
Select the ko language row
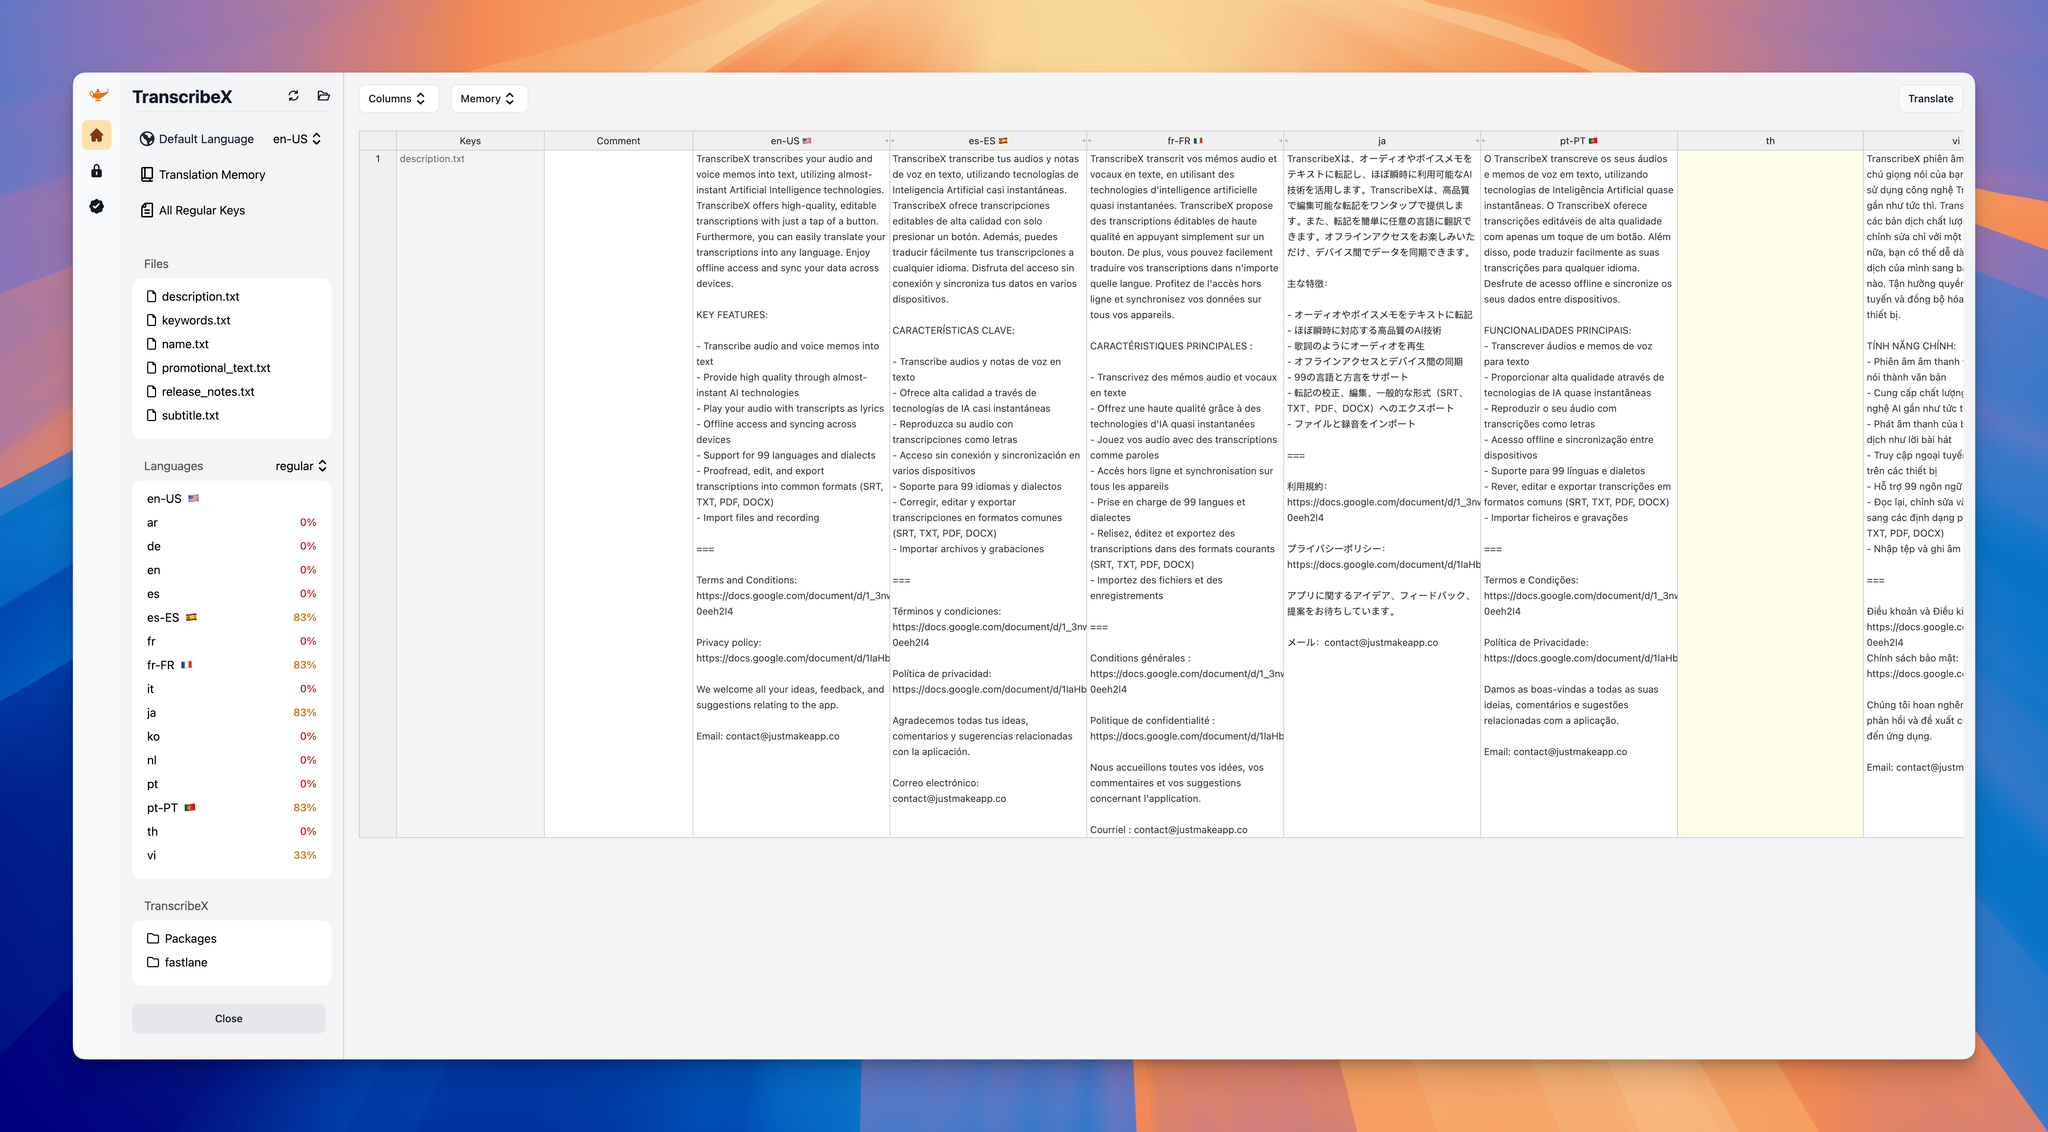[x=232, y=736]
